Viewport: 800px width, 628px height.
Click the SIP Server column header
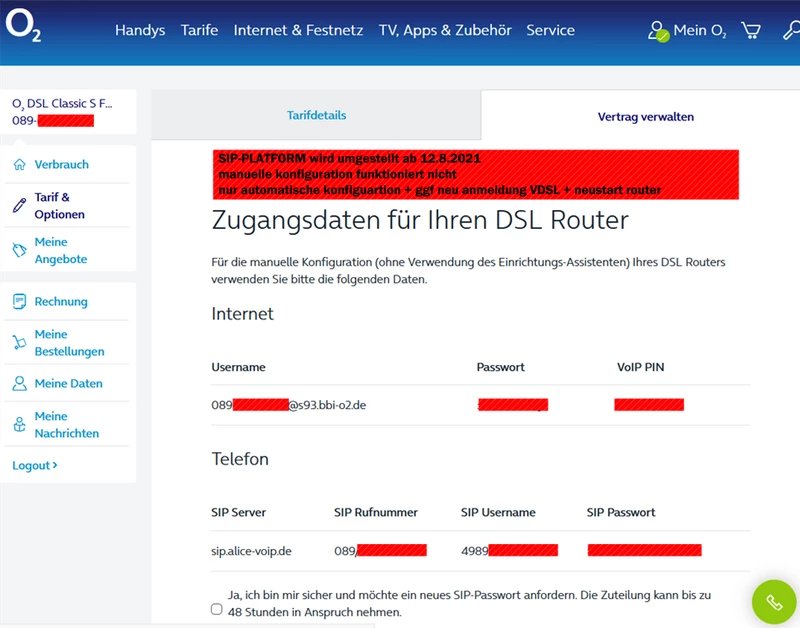click(x=238, y=512)
